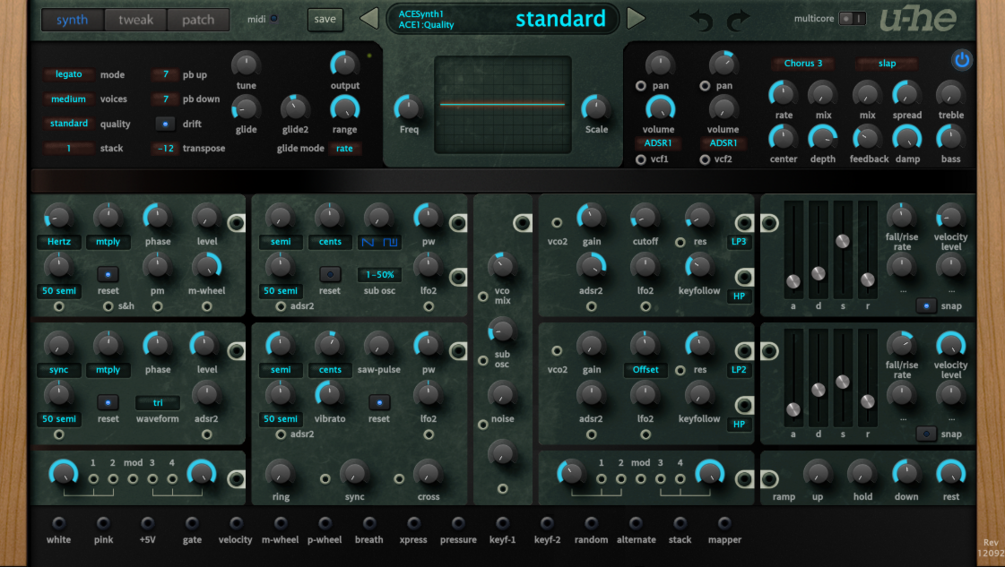Viewport: 1005px width, 567px height.
Task: Click the sync rate mode button
Action: point(59,370)
